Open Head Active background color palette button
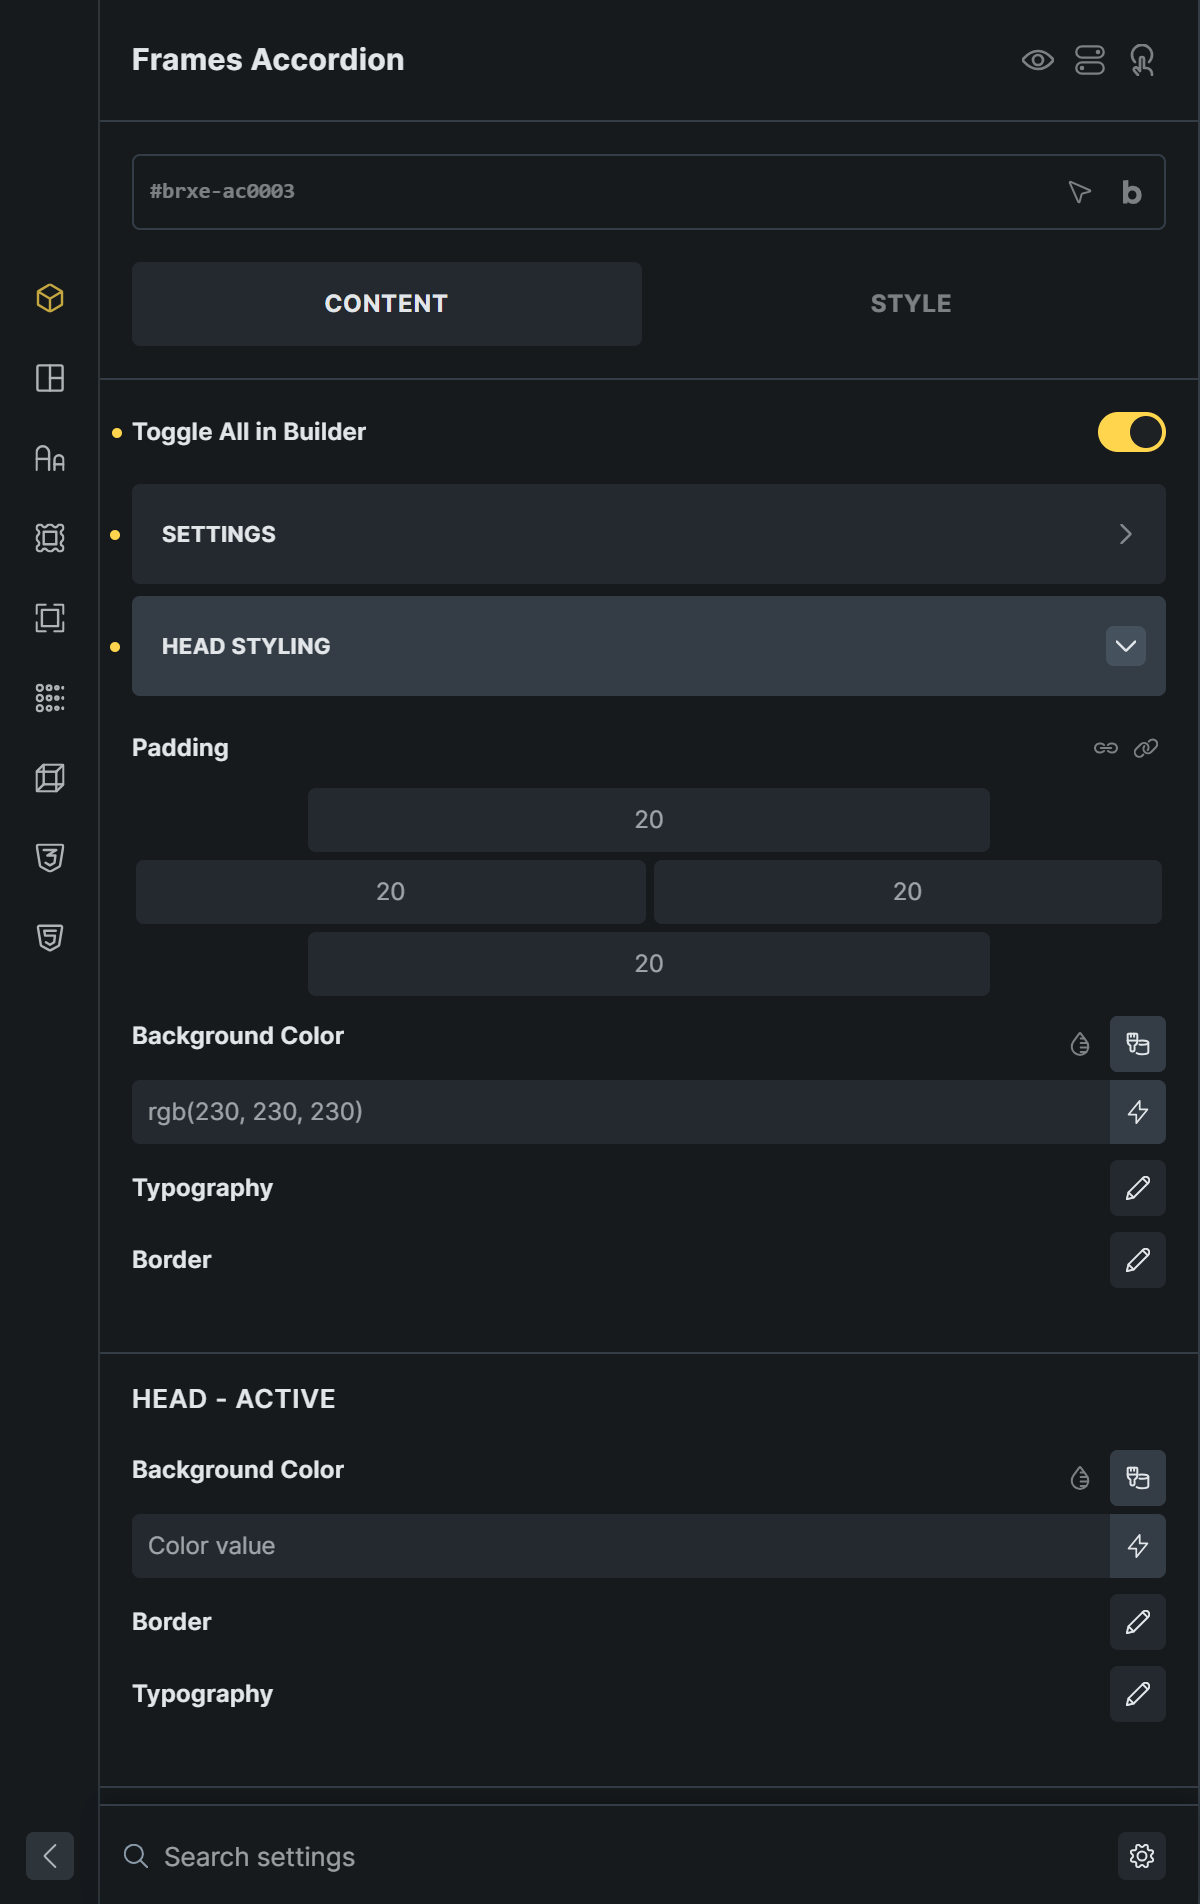This screenshot has width=1200, height=1904. pos(1138,1478)
